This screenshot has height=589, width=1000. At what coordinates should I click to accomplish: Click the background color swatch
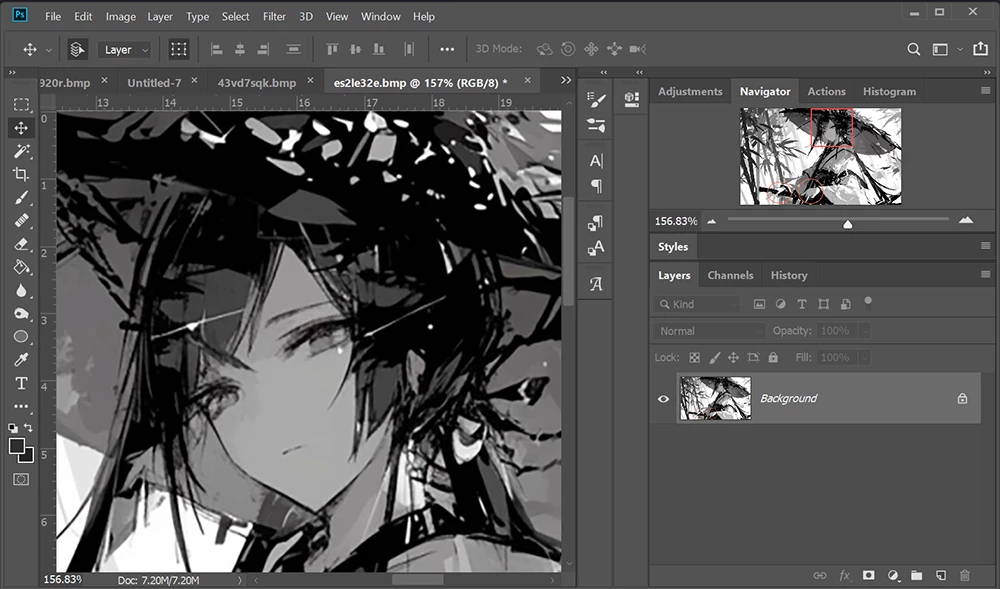[26, 455]
